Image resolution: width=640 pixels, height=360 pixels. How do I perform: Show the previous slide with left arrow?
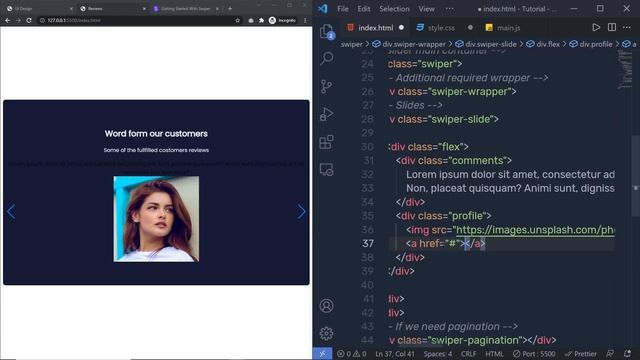tap(11, 211)
